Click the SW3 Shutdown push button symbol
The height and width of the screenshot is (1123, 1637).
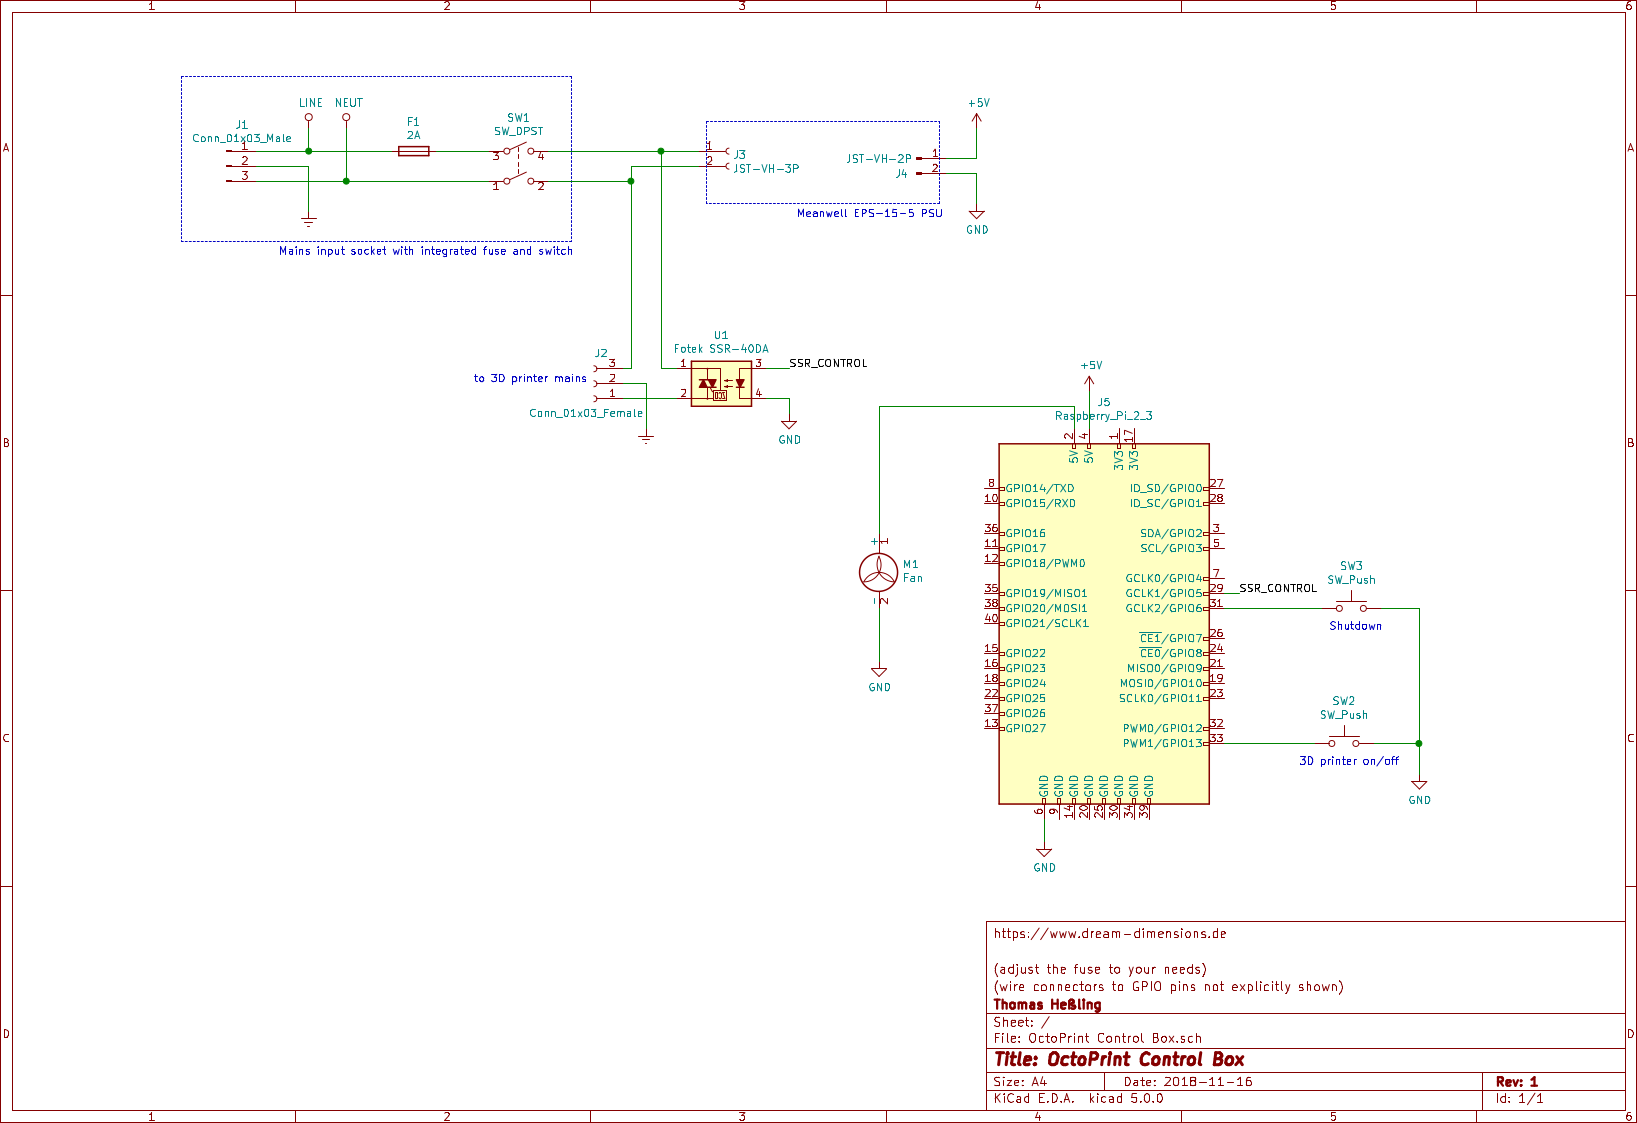(x=1351, y=605)
